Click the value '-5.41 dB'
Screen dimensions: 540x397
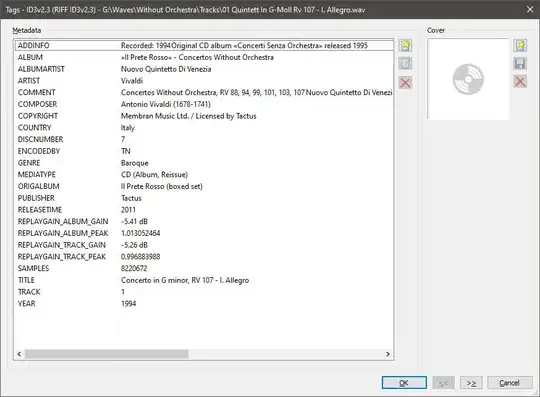coord(134,221)
